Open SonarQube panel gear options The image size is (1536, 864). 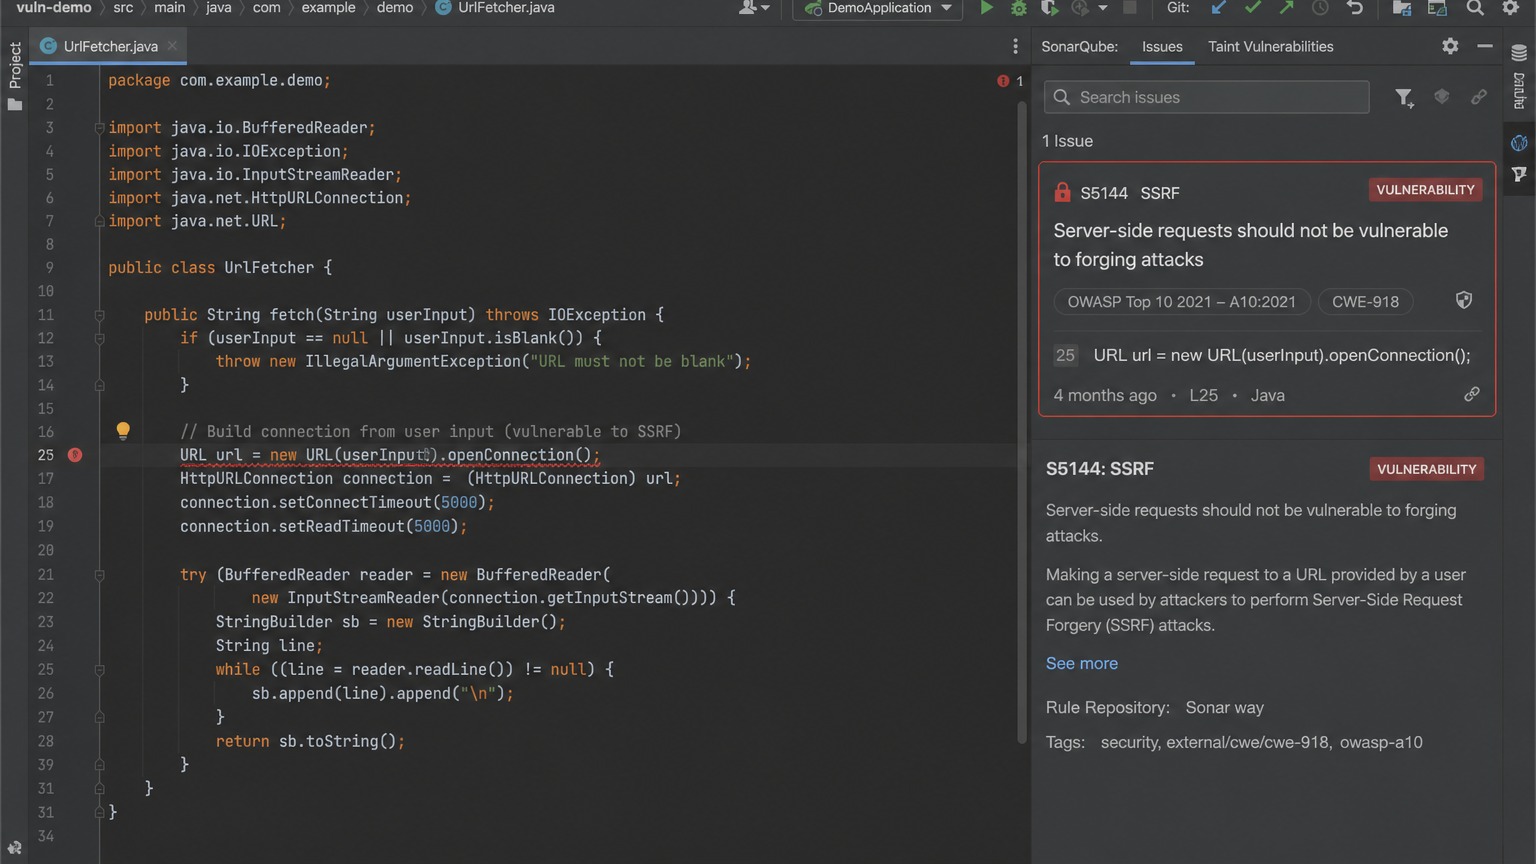point(1450,46)
